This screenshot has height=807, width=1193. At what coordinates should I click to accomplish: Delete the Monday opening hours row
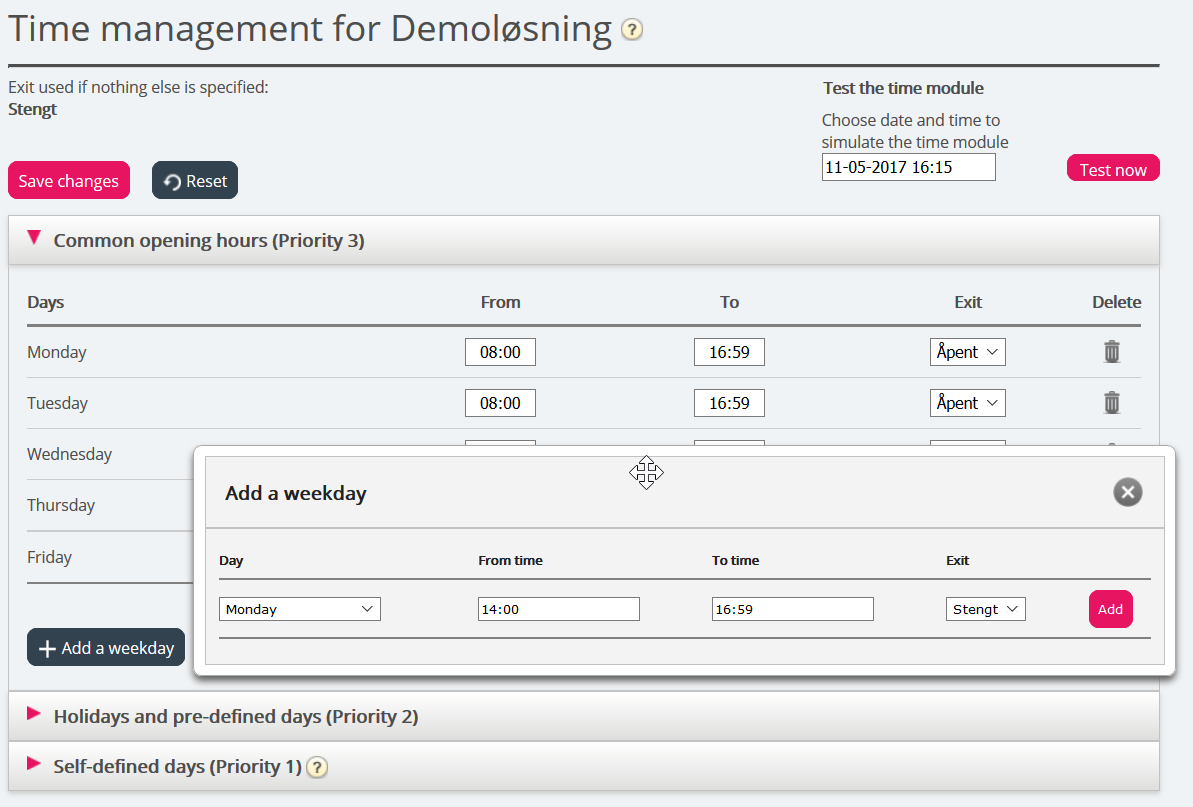click(x=1111, y=352)
